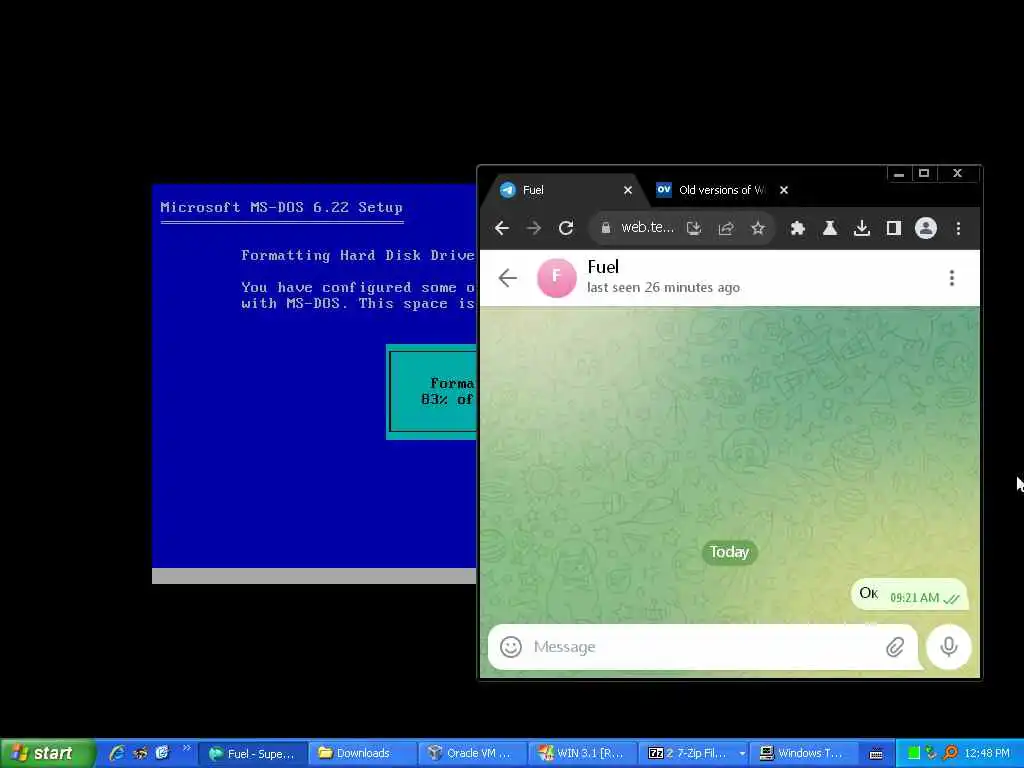Launch Internet Explorer from Quick Launch
Image resolution: width=1024 pixels, height=768 pixels.
pos(117,753)
